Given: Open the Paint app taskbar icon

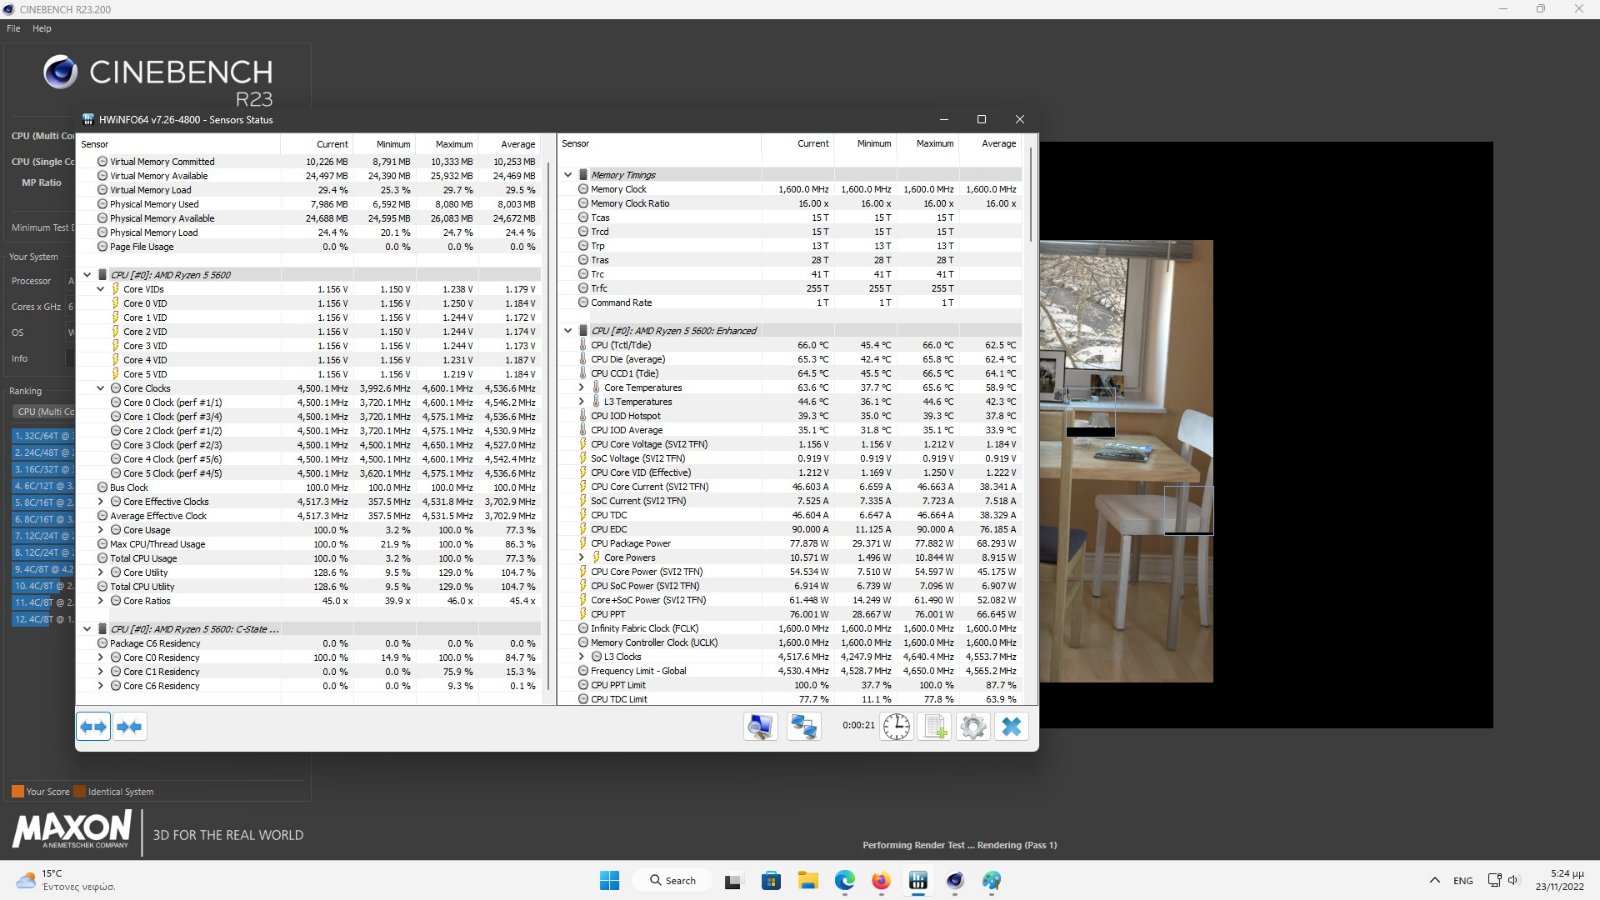Looking at the screenshot, I should click(991, 880).
